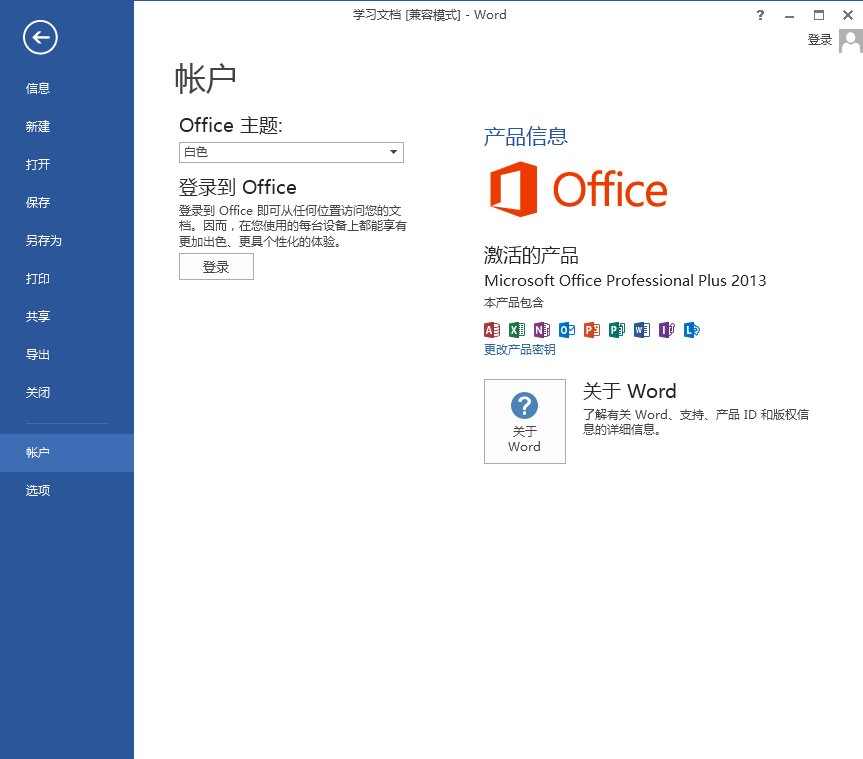Viewport: 863px width, 759px height.
Task: Click the Excel product icon
Action: [516, 330]
